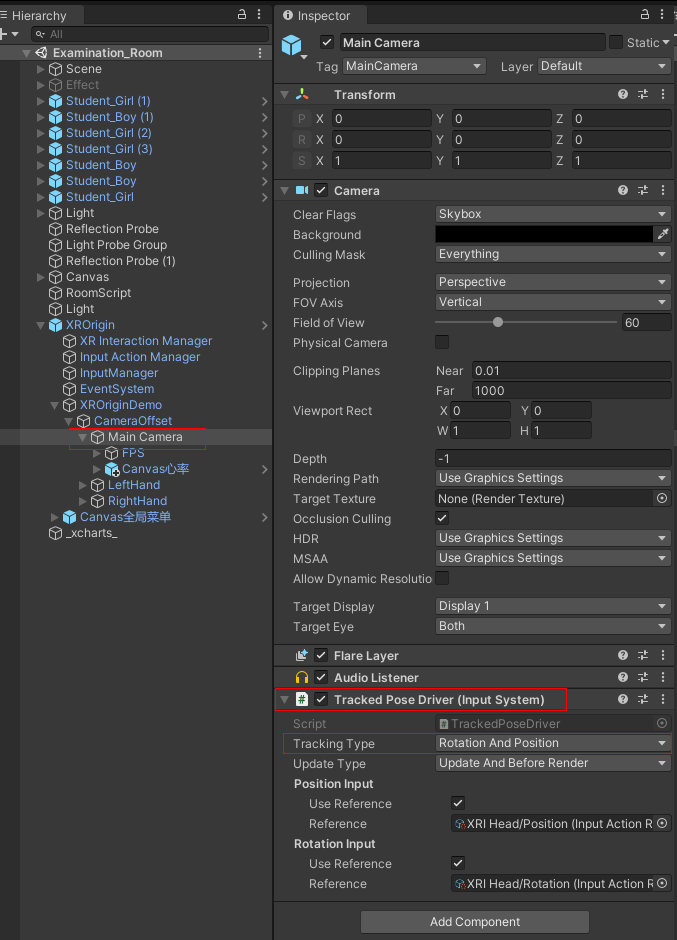Click the Main Camera cube icon

pos(292,46)
